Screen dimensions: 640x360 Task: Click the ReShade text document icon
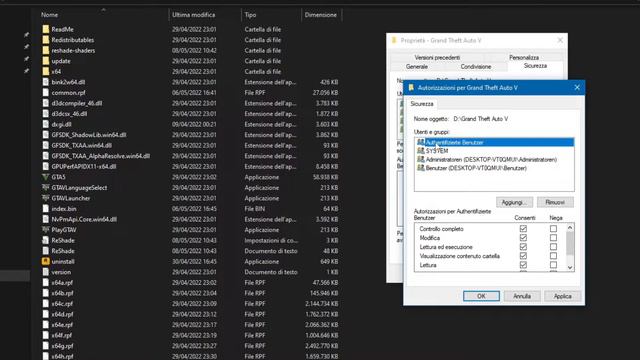46,251
